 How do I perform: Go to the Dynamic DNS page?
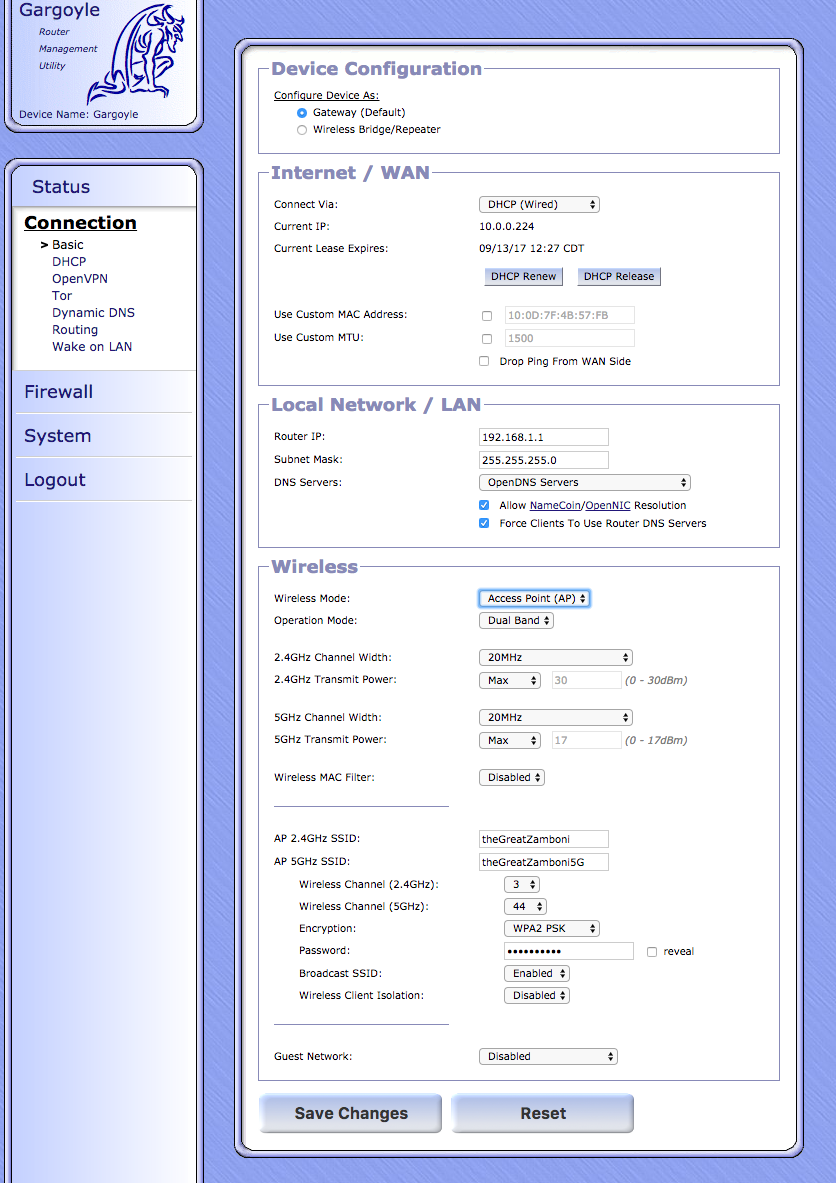click(x=94, y=312)
